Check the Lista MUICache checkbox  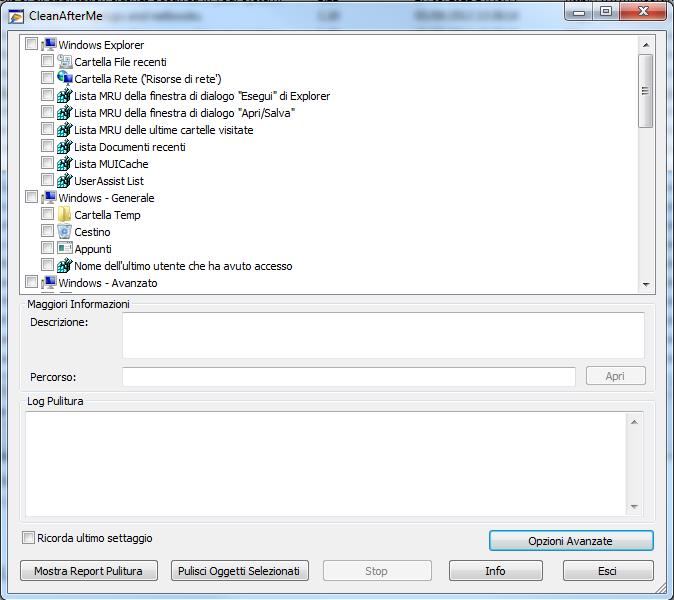[47, 163]
